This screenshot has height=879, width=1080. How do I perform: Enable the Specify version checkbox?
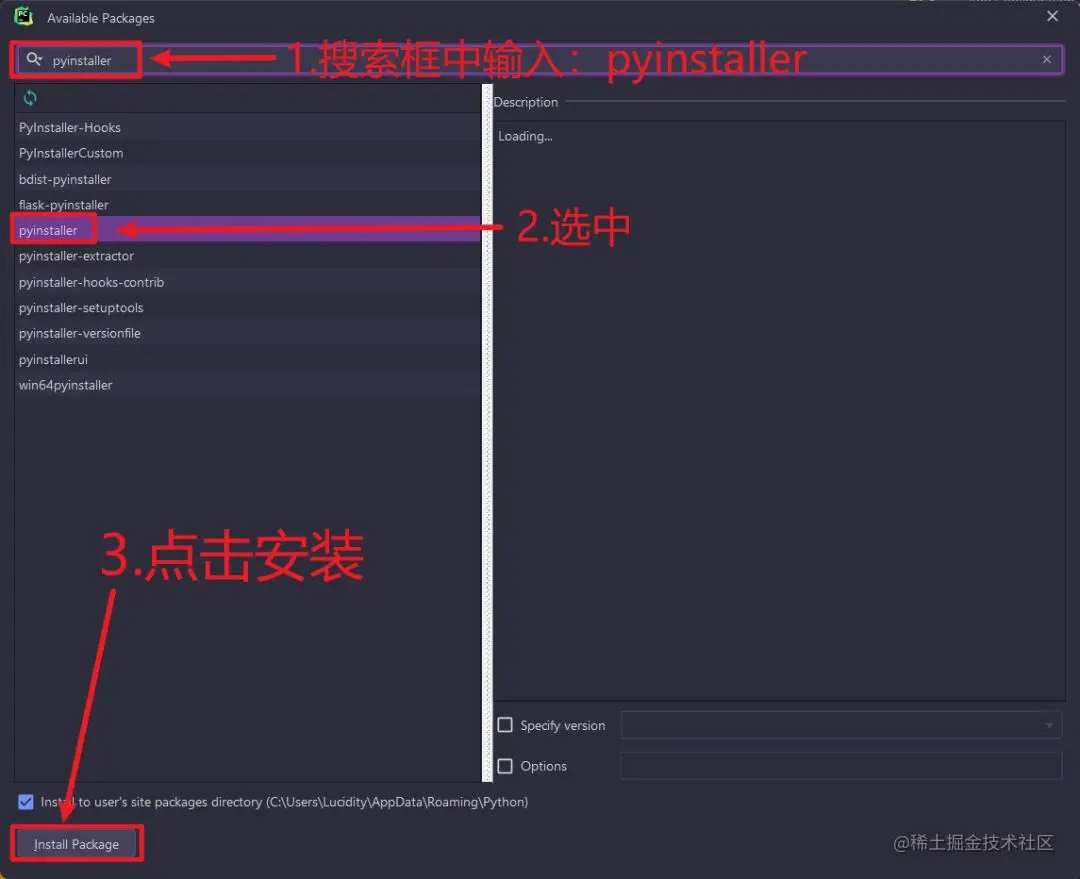click(x=505, y=725)
